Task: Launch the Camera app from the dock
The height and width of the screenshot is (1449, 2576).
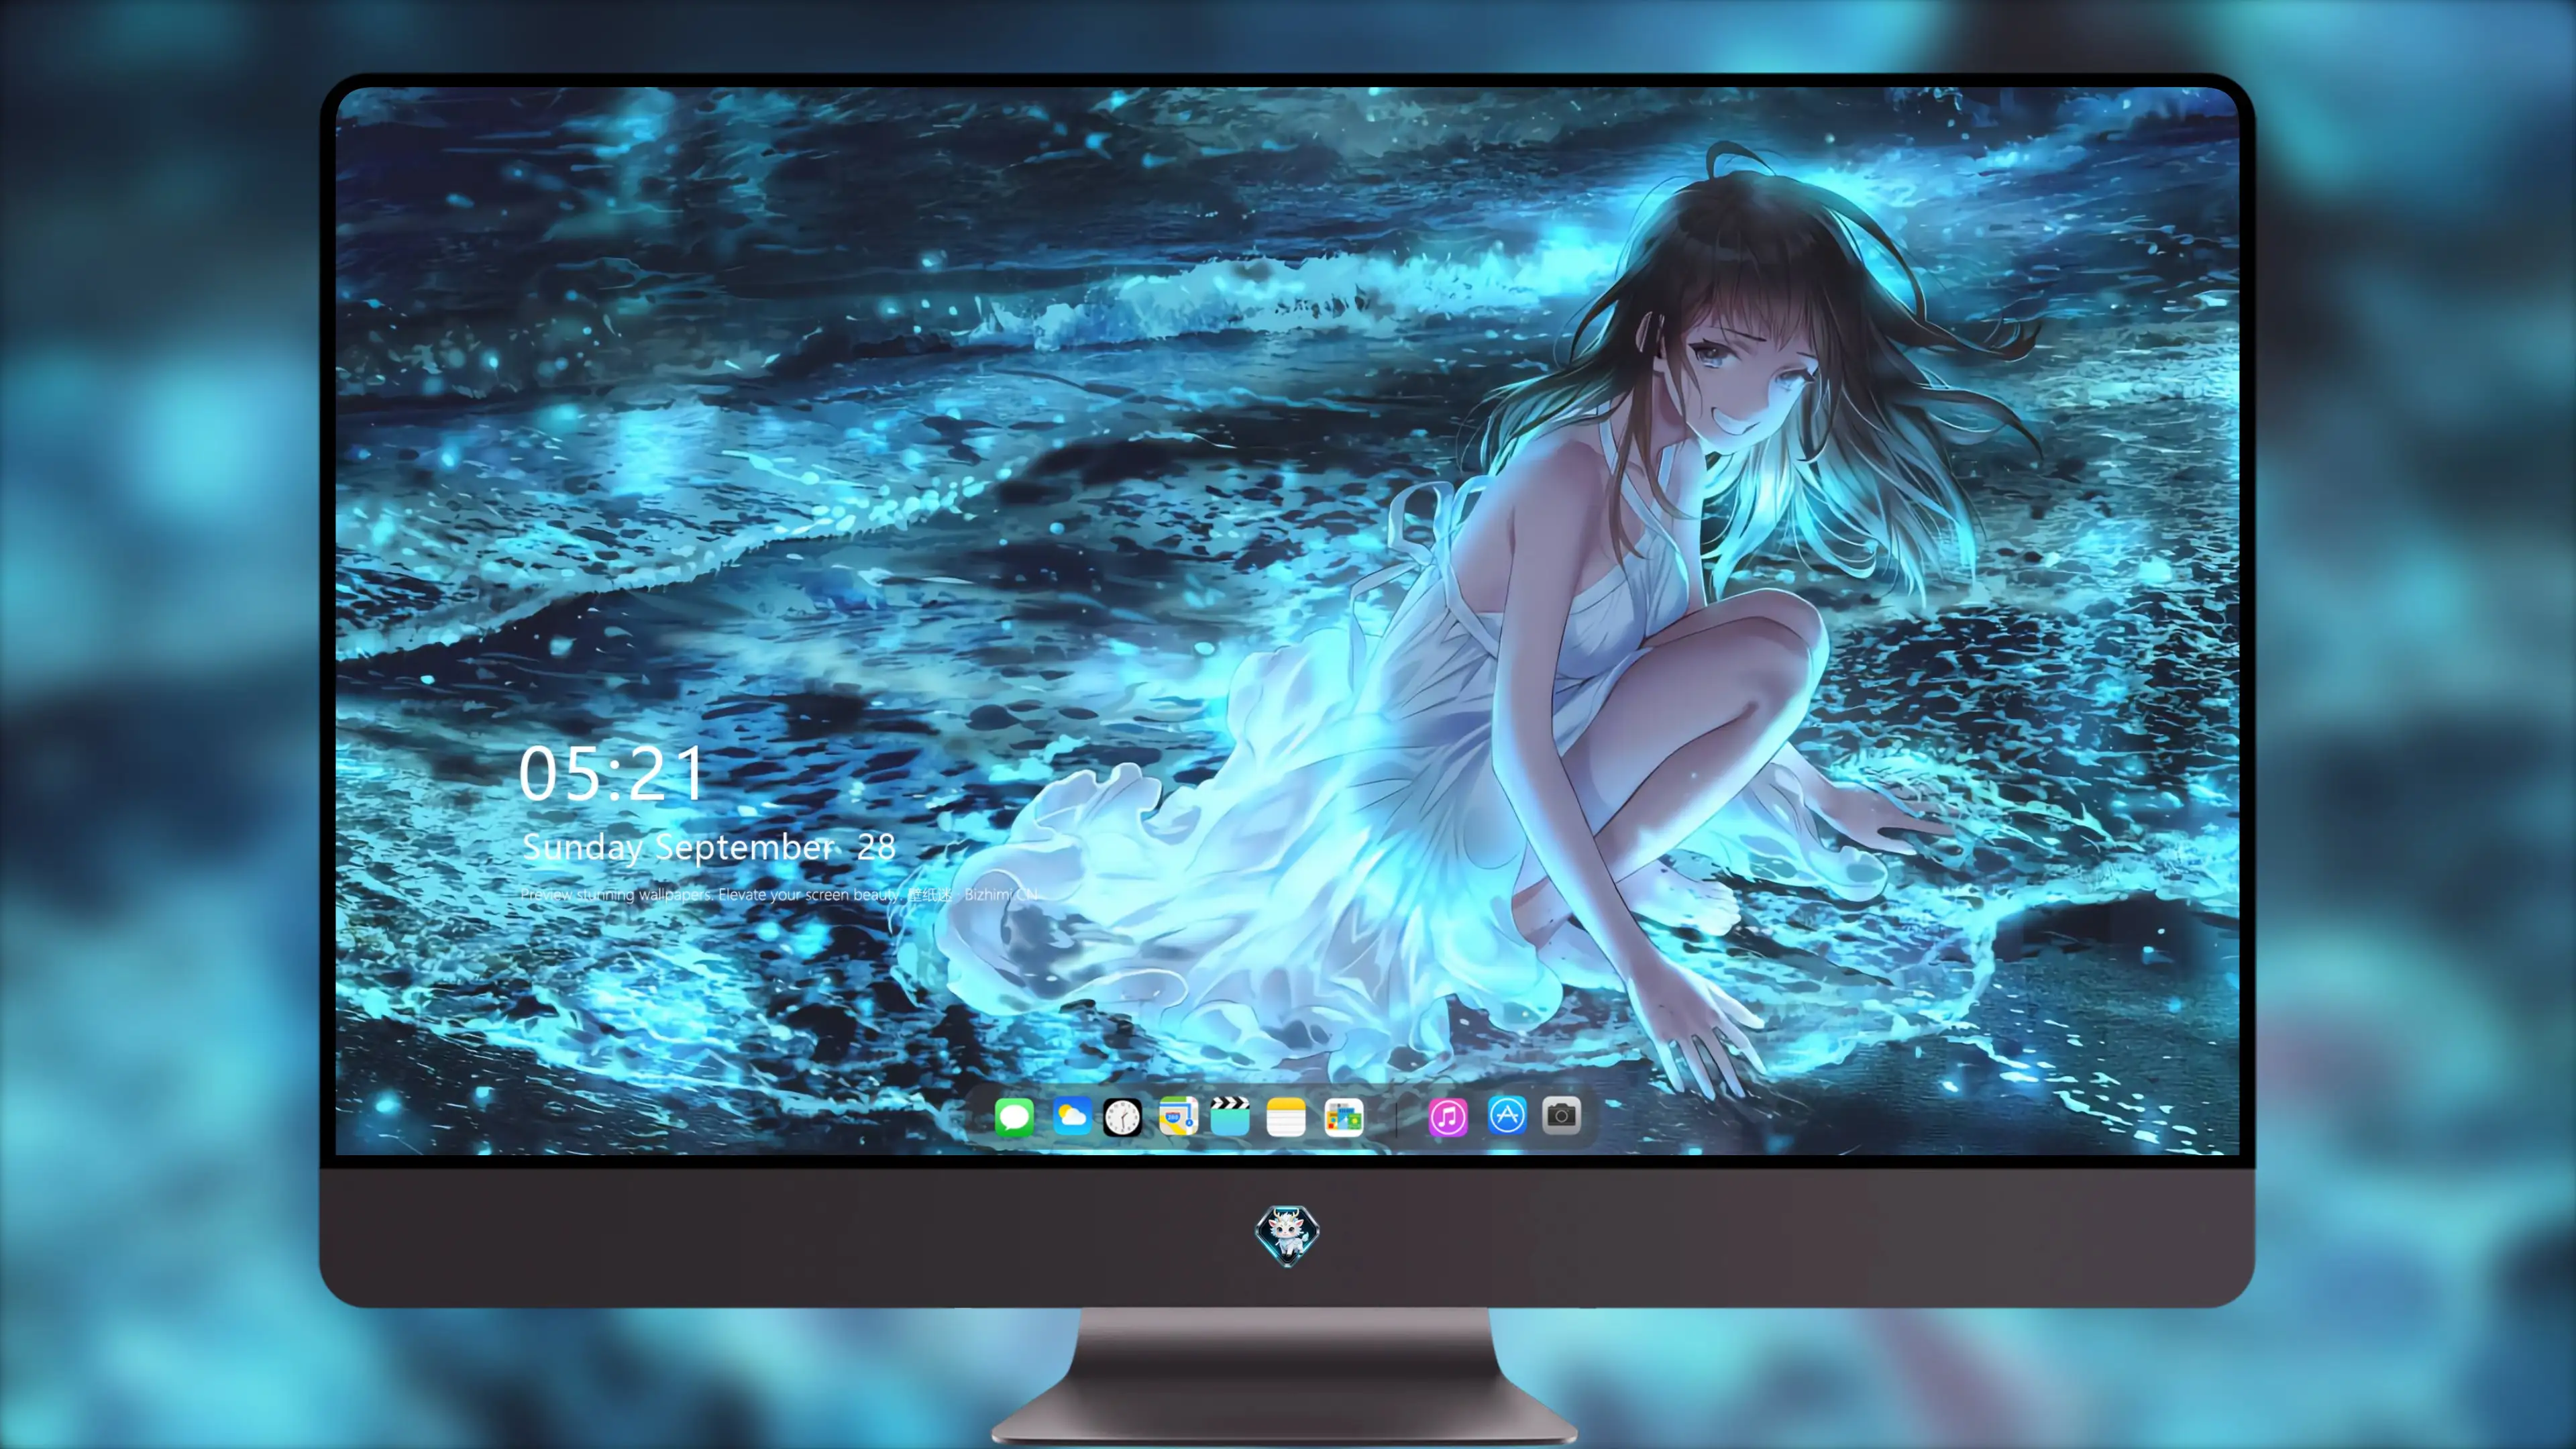Action: pyautogui.click(x=1561, y=1115)
